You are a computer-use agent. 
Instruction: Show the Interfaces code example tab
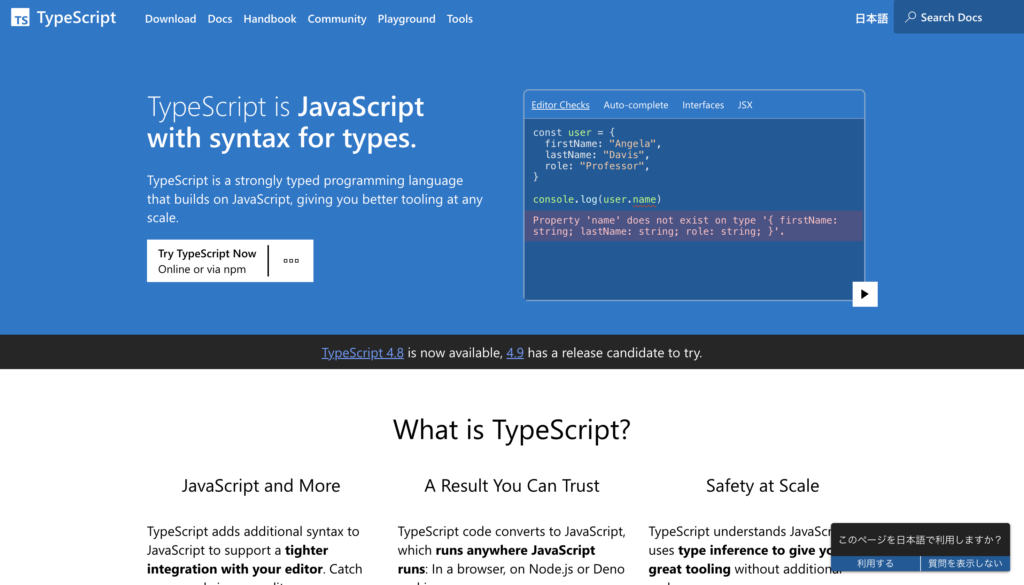(x=703, y=105)
